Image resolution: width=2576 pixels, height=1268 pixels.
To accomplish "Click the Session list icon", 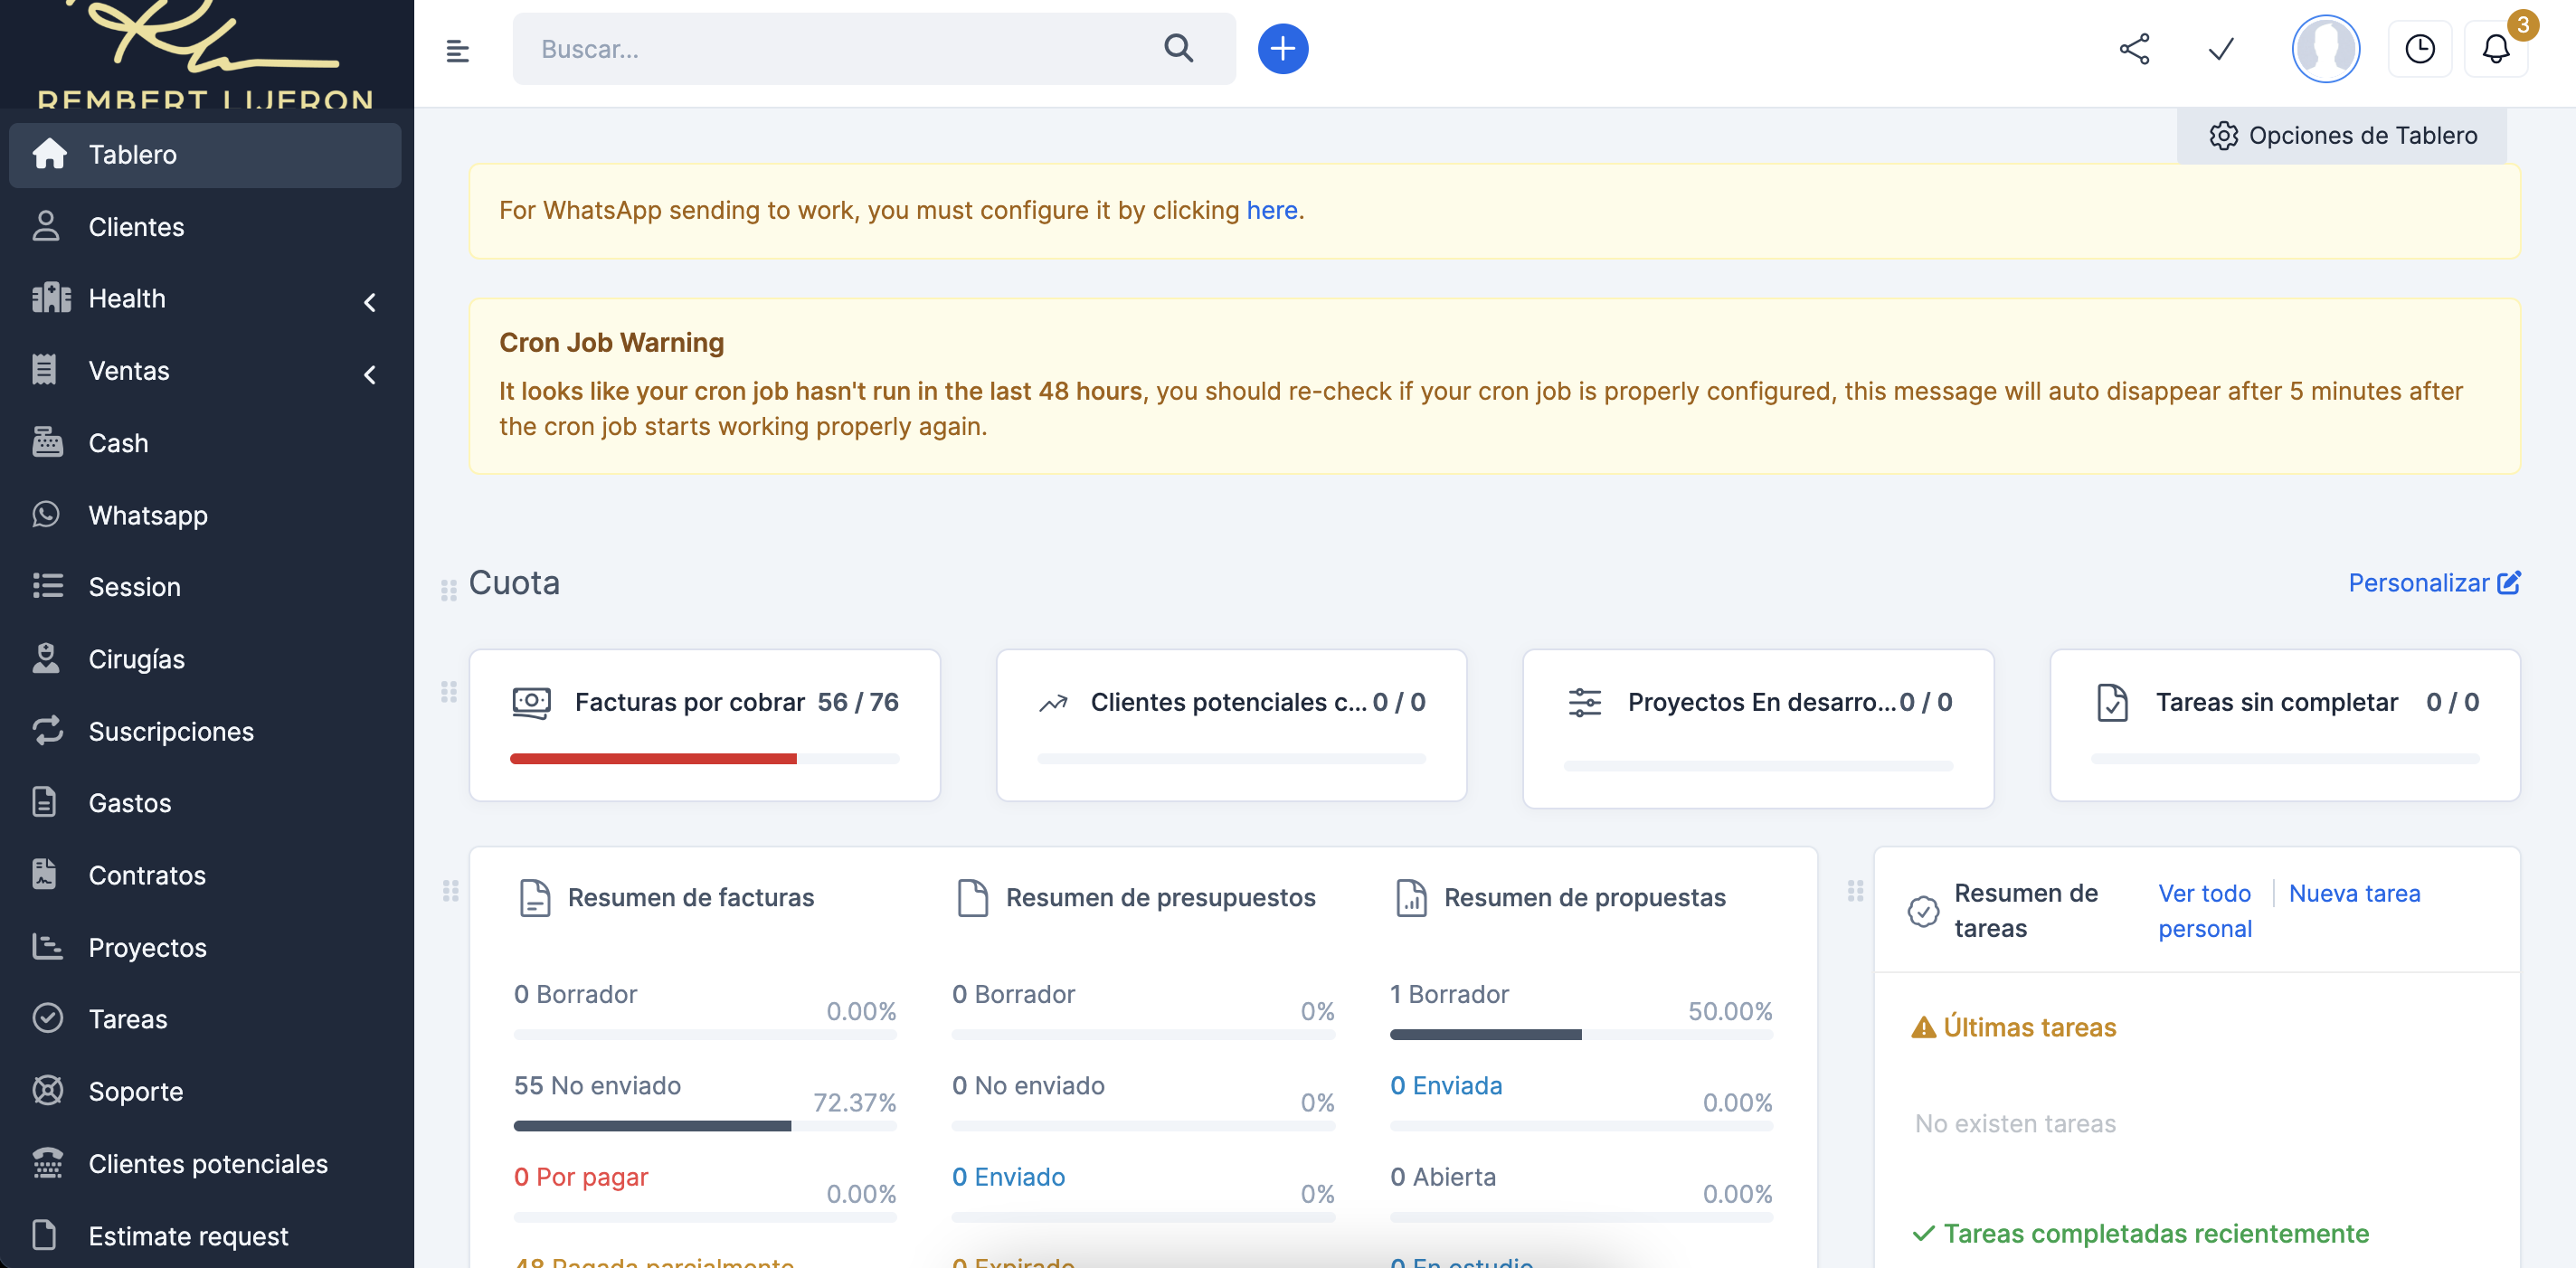I will coord(47,586).
